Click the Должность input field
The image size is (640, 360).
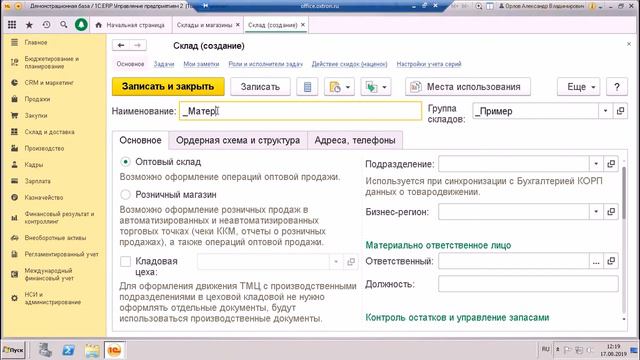pos(528,284)
